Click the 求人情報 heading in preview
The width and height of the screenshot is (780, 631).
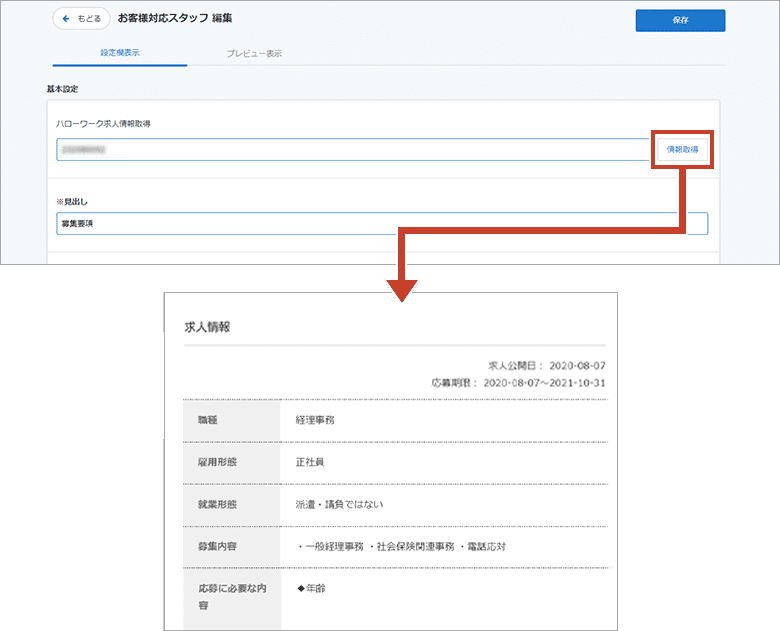point(207,327)
